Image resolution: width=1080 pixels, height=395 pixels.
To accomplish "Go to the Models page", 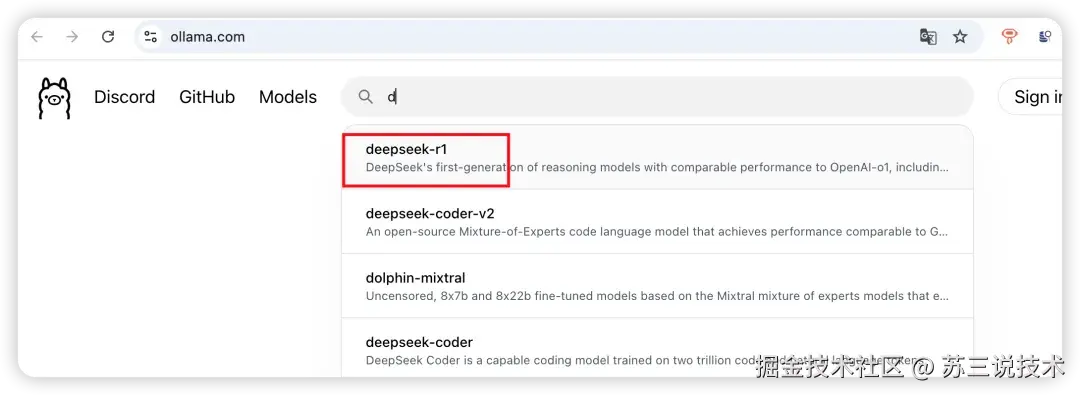I will pyautogui.click(x=288, y=97).
